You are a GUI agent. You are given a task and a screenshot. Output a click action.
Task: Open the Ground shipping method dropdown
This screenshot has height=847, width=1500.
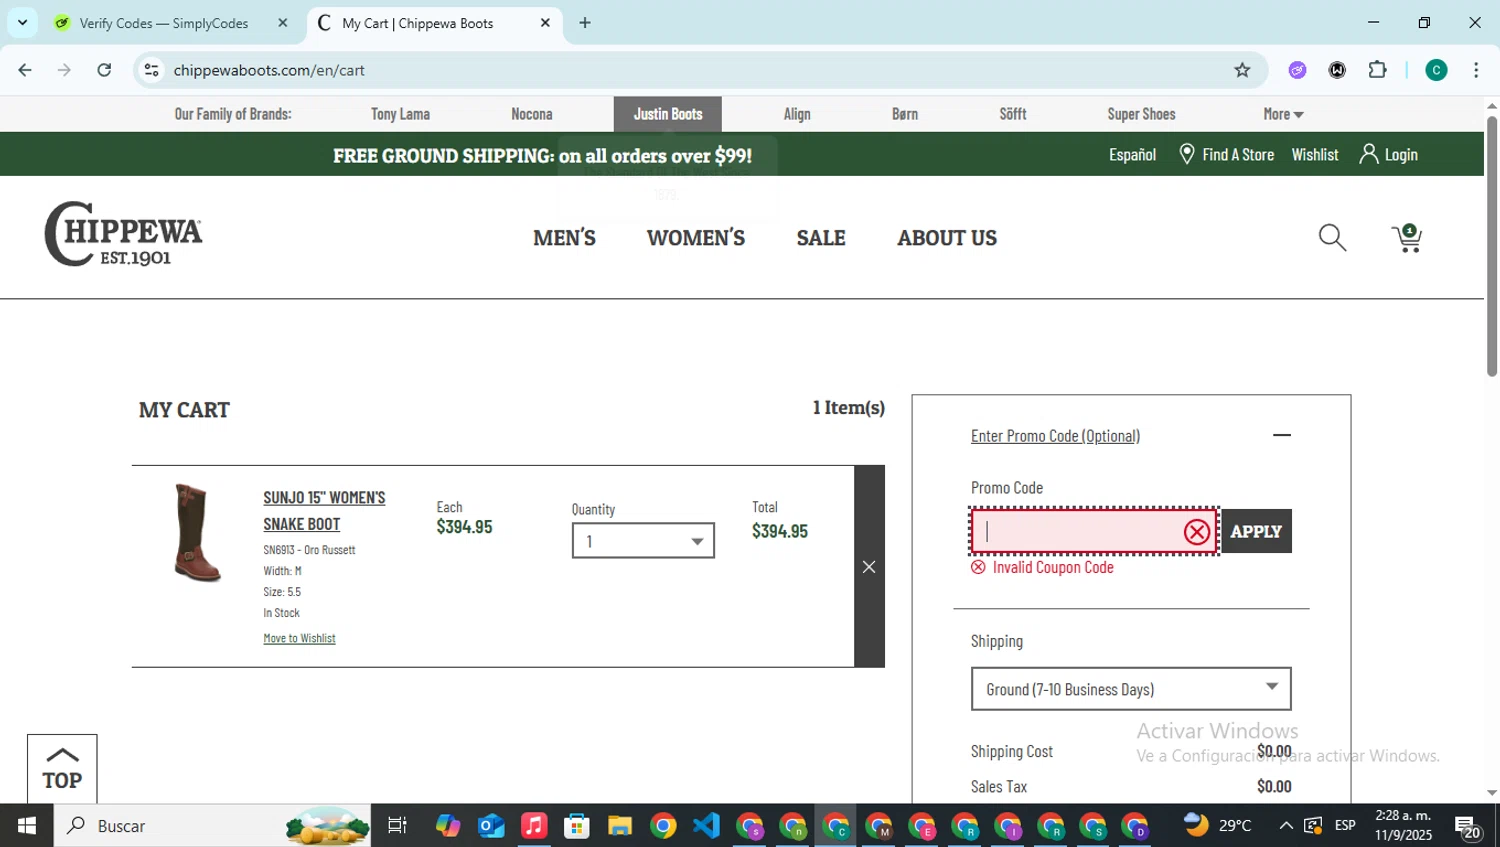coord(1131,689)
